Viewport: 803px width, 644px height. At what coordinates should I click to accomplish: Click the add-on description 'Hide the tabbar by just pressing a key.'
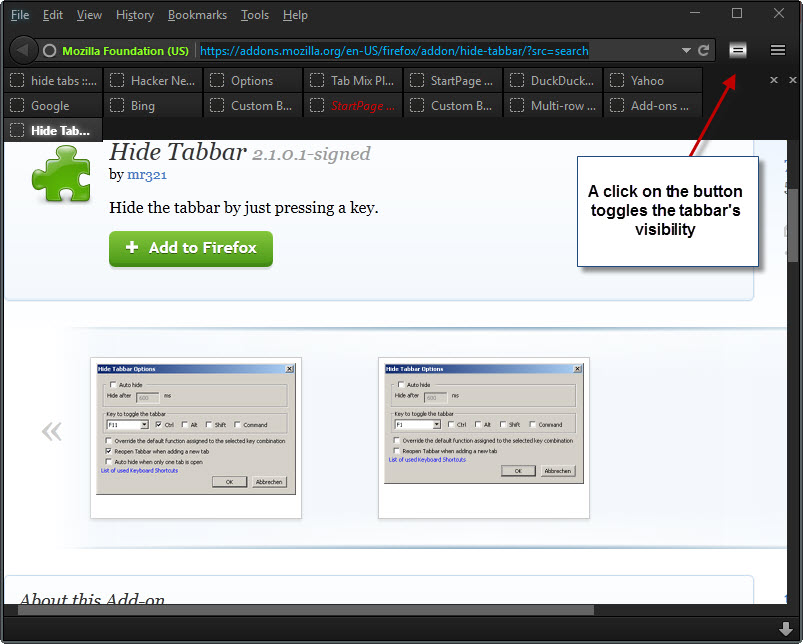coord(244,207)
